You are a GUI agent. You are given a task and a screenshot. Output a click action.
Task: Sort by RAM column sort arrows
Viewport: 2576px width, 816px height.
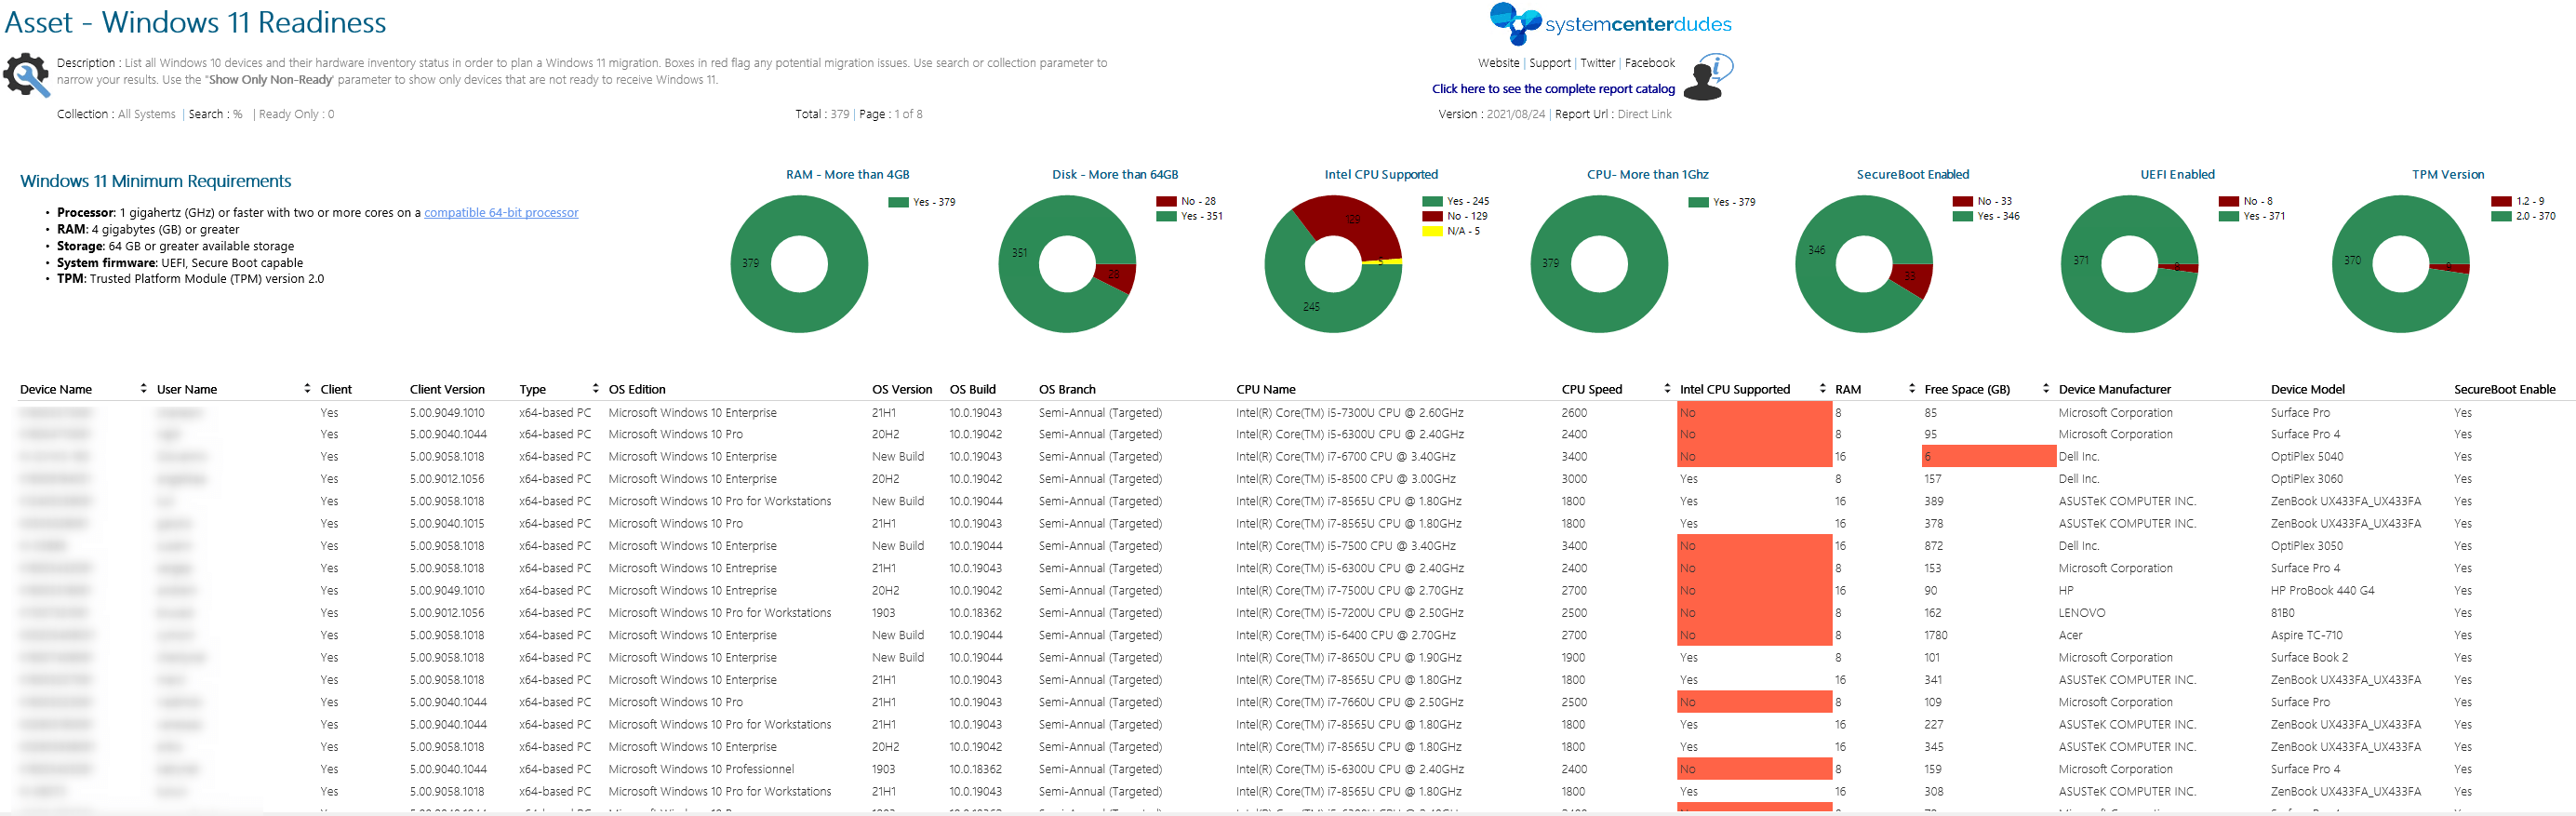1912,388
